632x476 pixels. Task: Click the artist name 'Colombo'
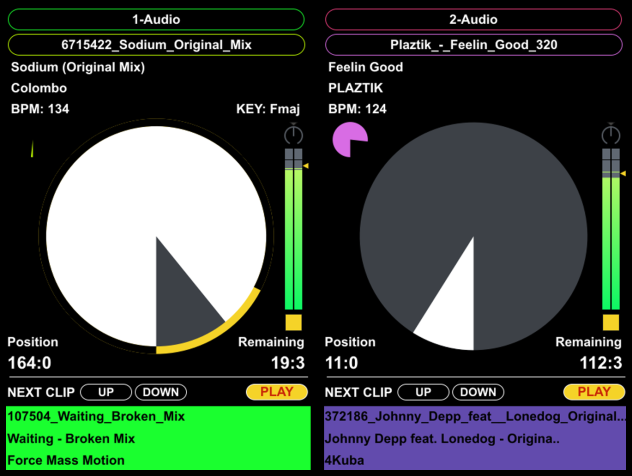39,88
